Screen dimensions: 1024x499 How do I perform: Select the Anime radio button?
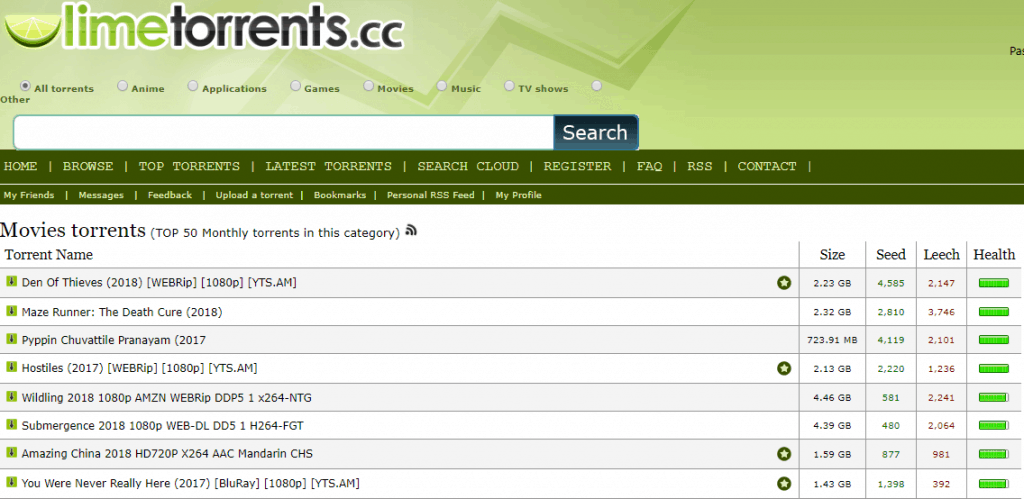tap(122, 86)
